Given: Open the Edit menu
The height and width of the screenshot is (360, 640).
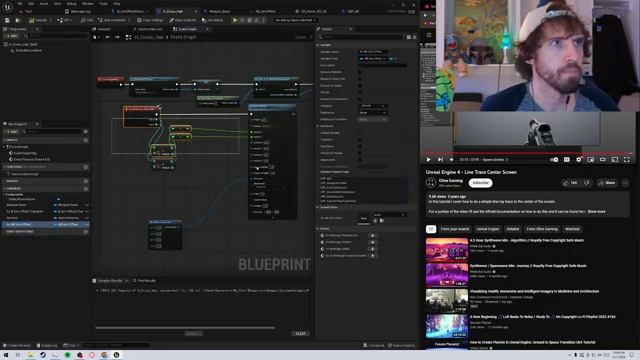Looking at the screenshot, I should (31, 4).
